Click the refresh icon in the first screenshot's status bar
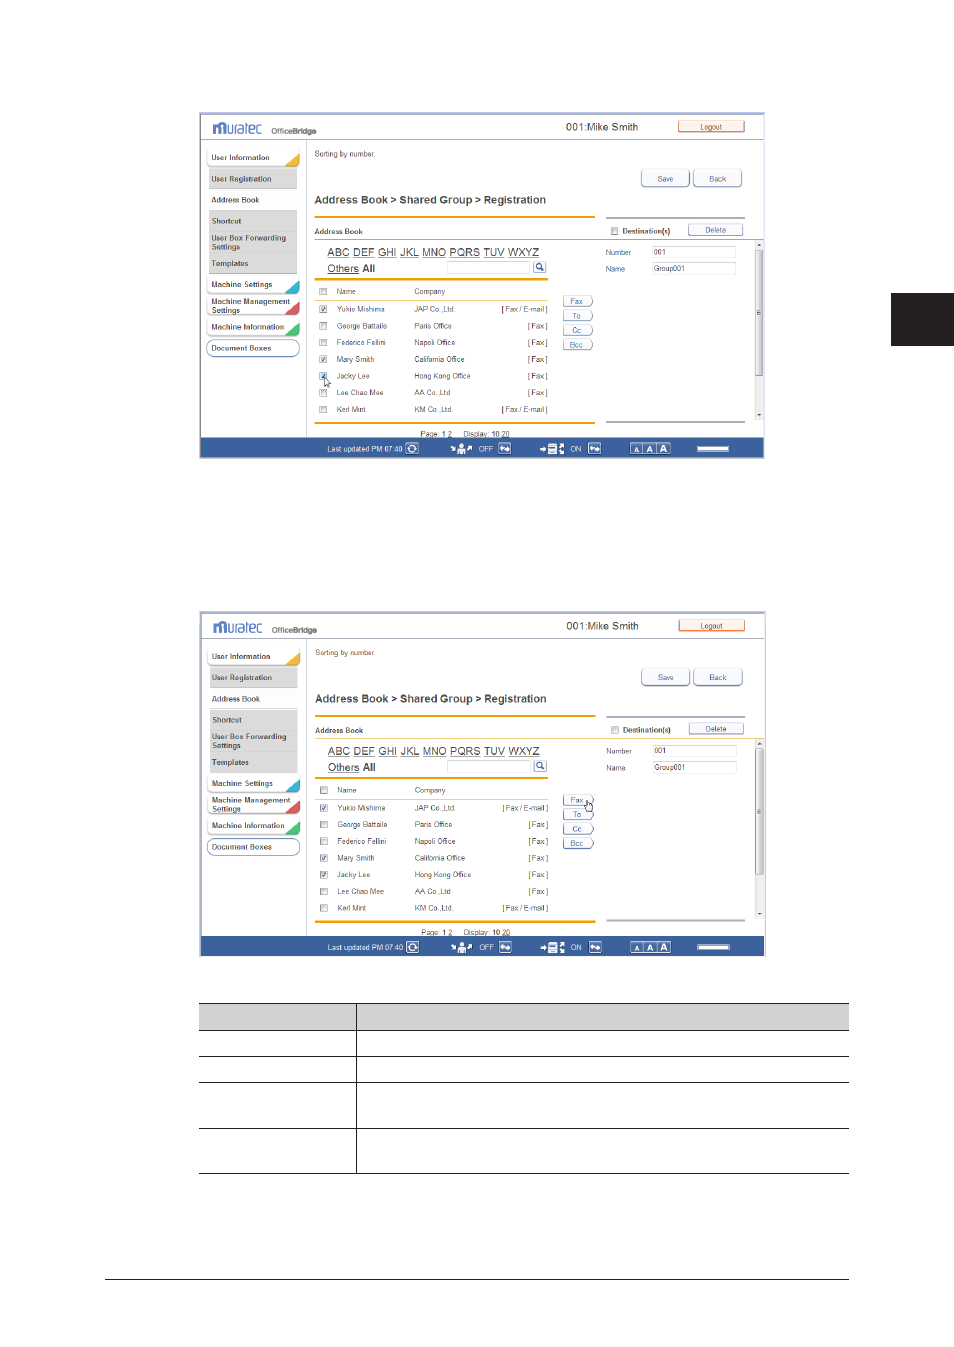The width and height of the screenshot is (954, 1347). point(412,449)
